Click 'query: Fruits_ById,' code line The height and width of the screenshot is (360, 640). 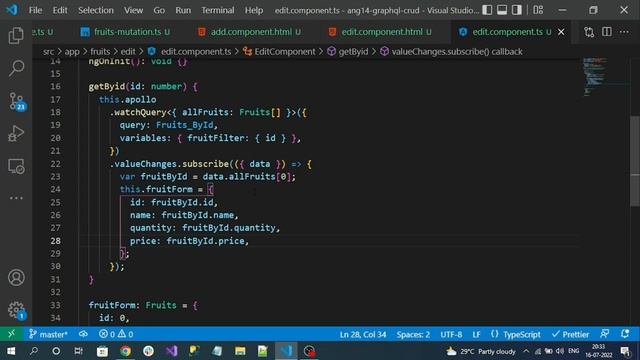pos(169,125)
